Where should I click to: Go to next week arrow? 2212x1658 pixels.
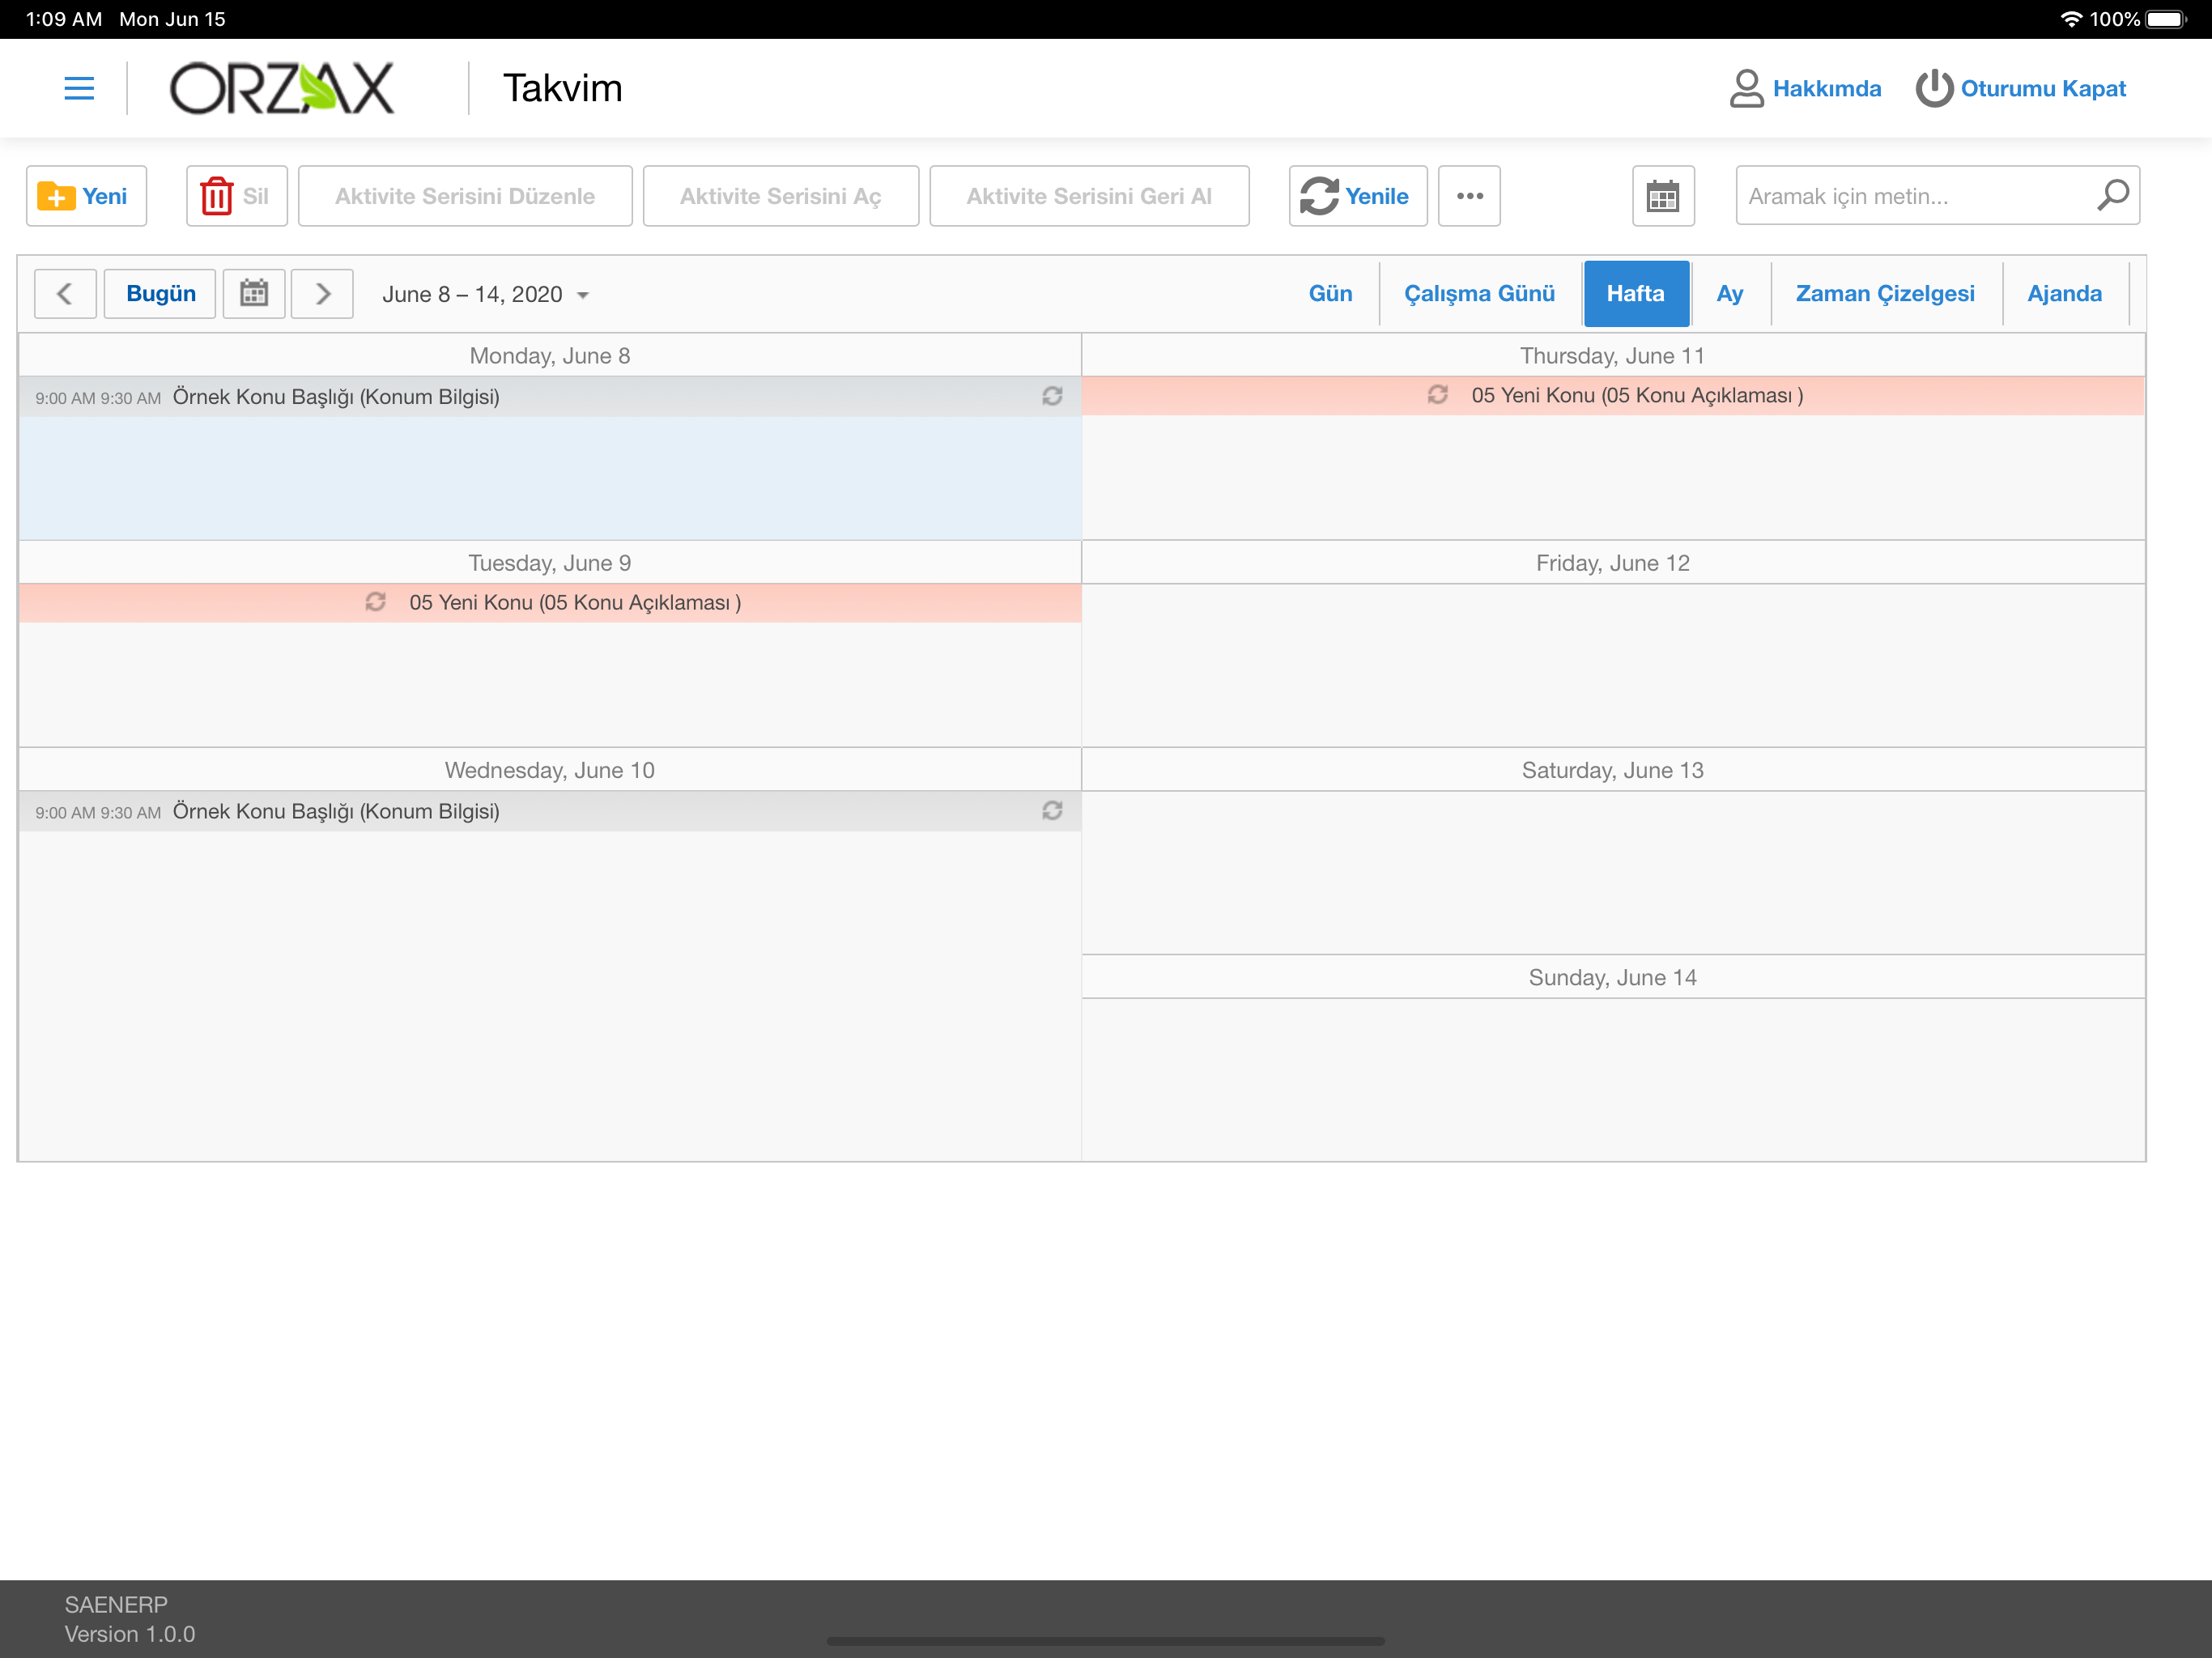[322, 294]
